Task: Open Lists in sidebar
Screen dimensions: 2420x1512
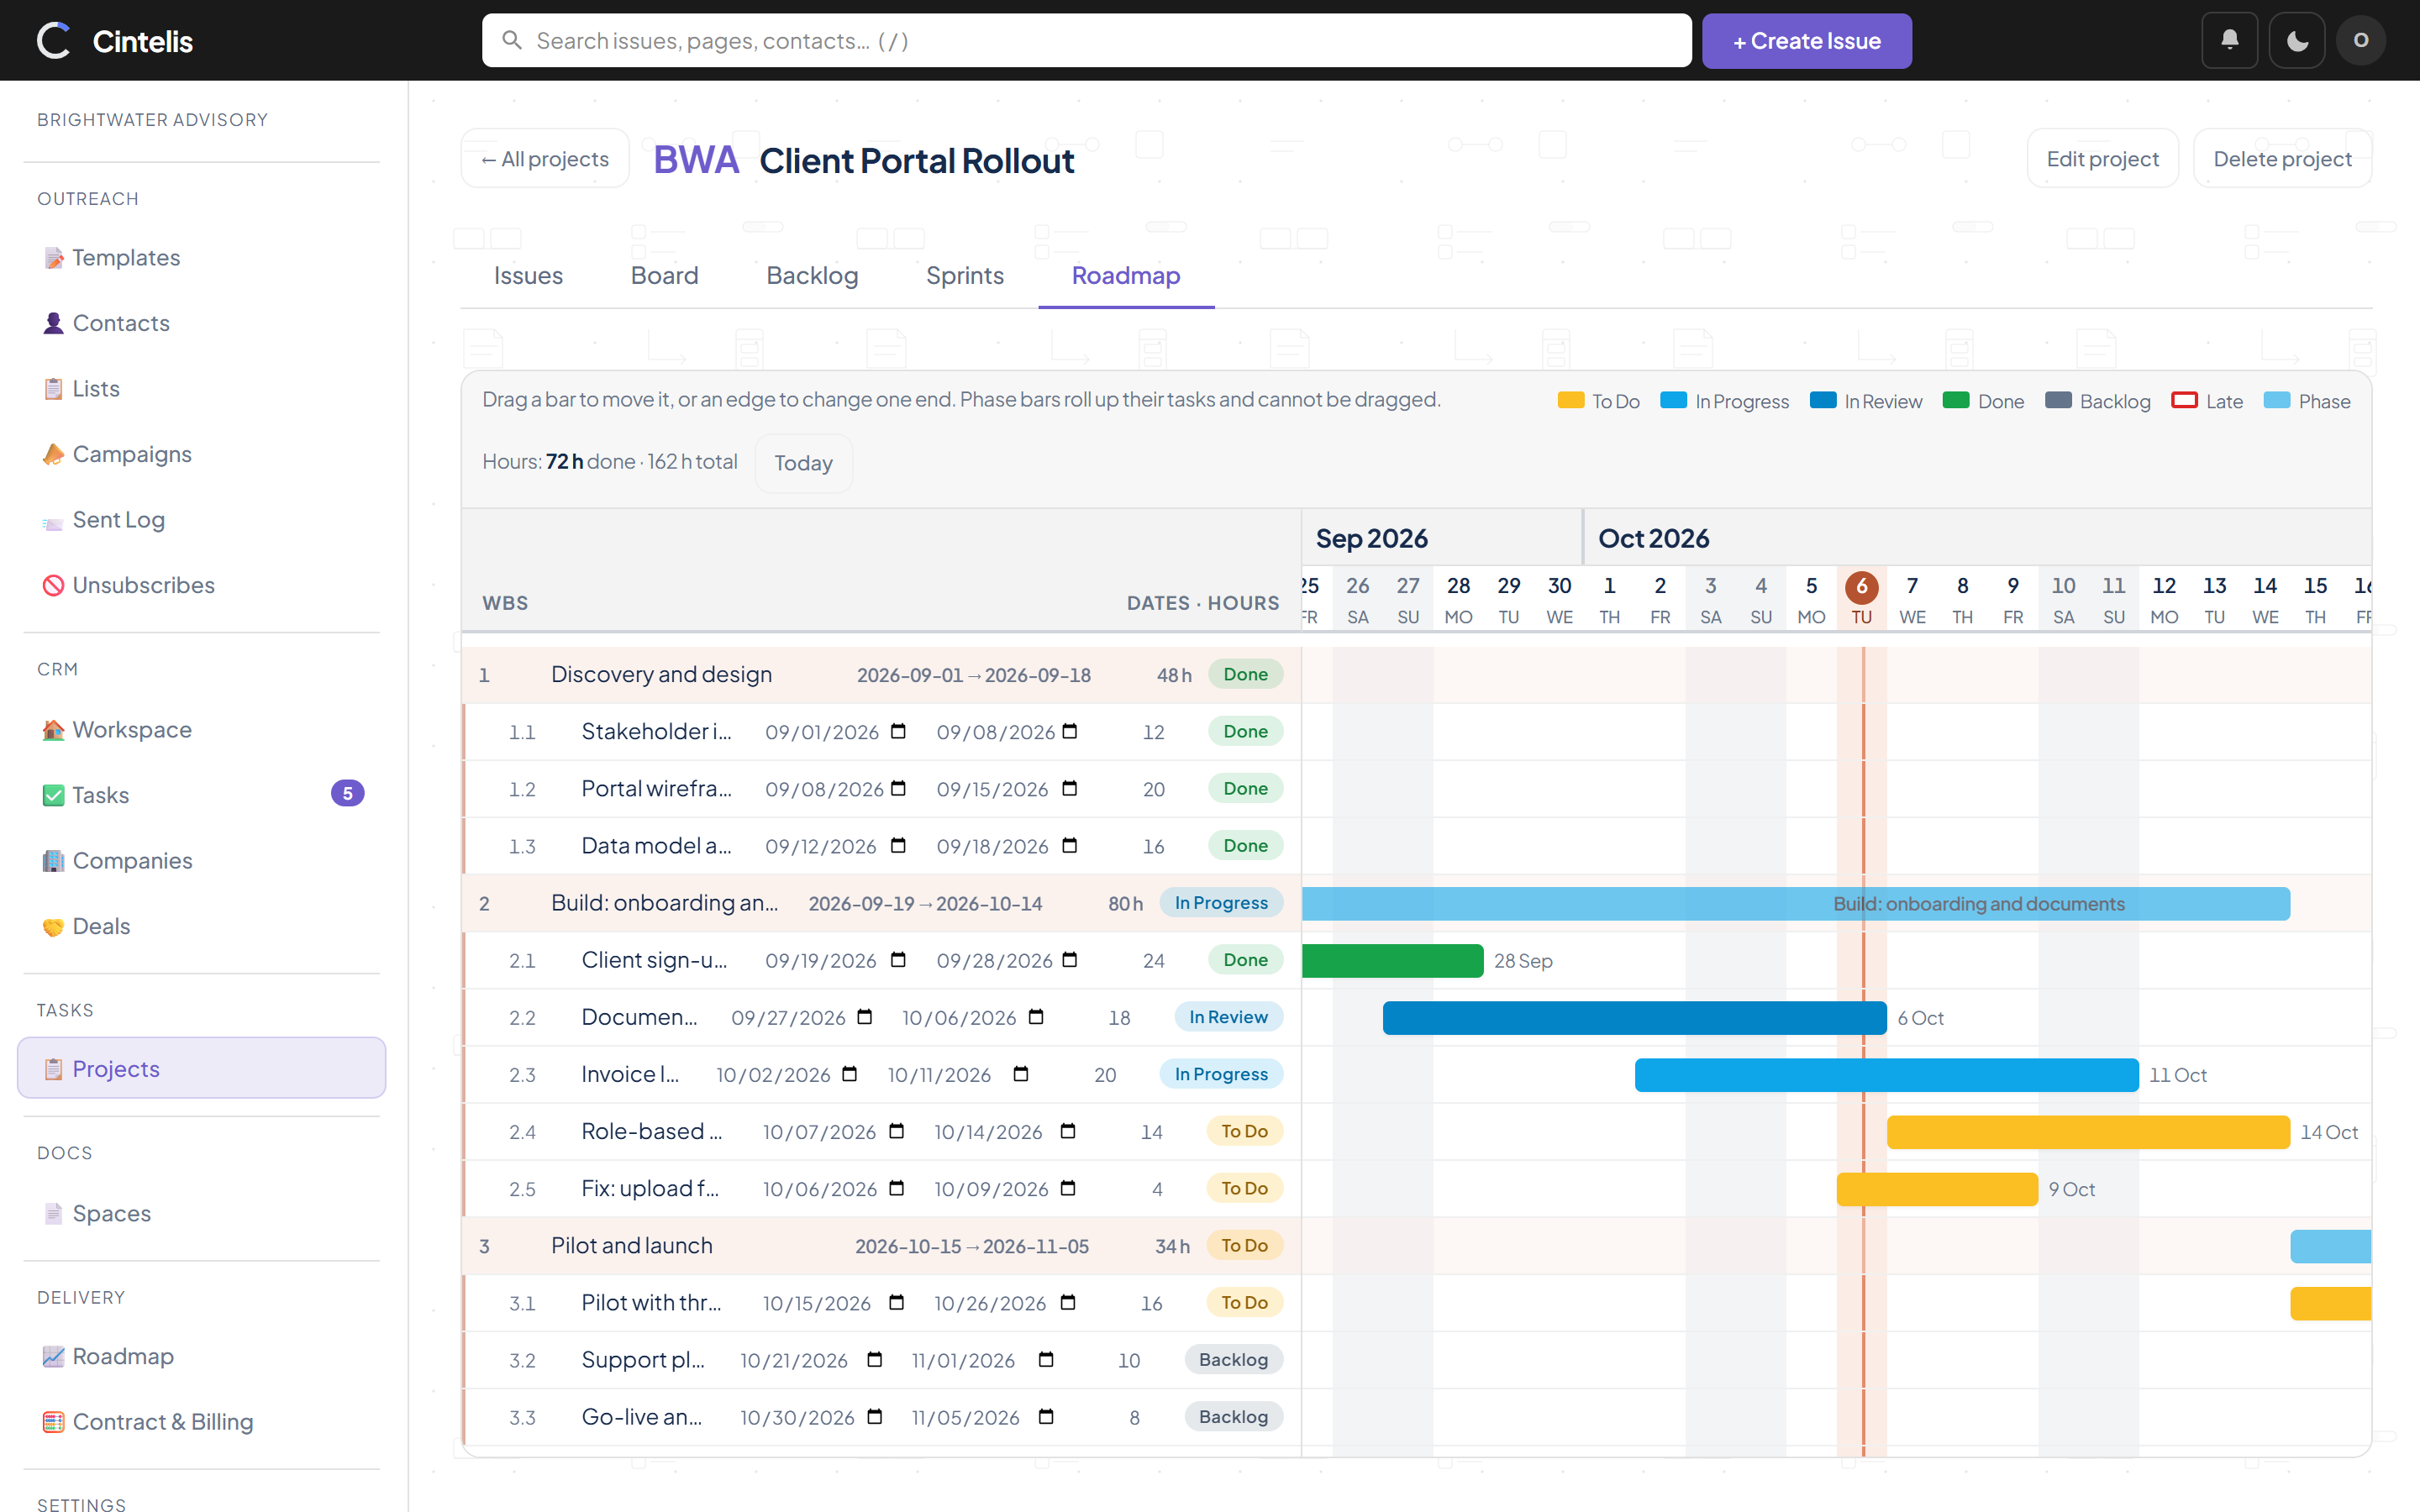Action: [x=202, y=389]
